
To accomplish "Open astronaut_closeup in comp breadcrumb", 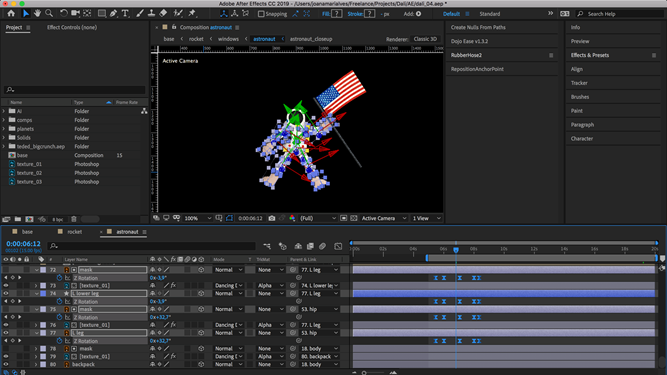I will (x=311, y=39).
